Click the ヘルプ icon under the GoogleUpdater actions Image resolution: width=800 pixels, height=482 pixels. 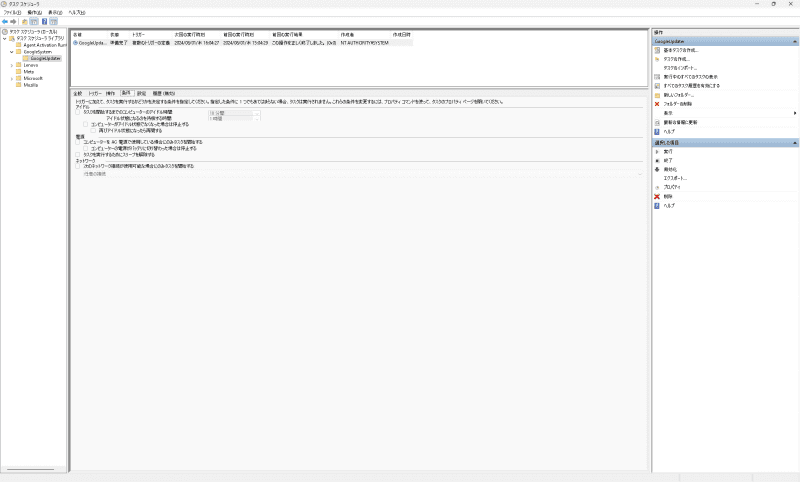coord(657,131)
